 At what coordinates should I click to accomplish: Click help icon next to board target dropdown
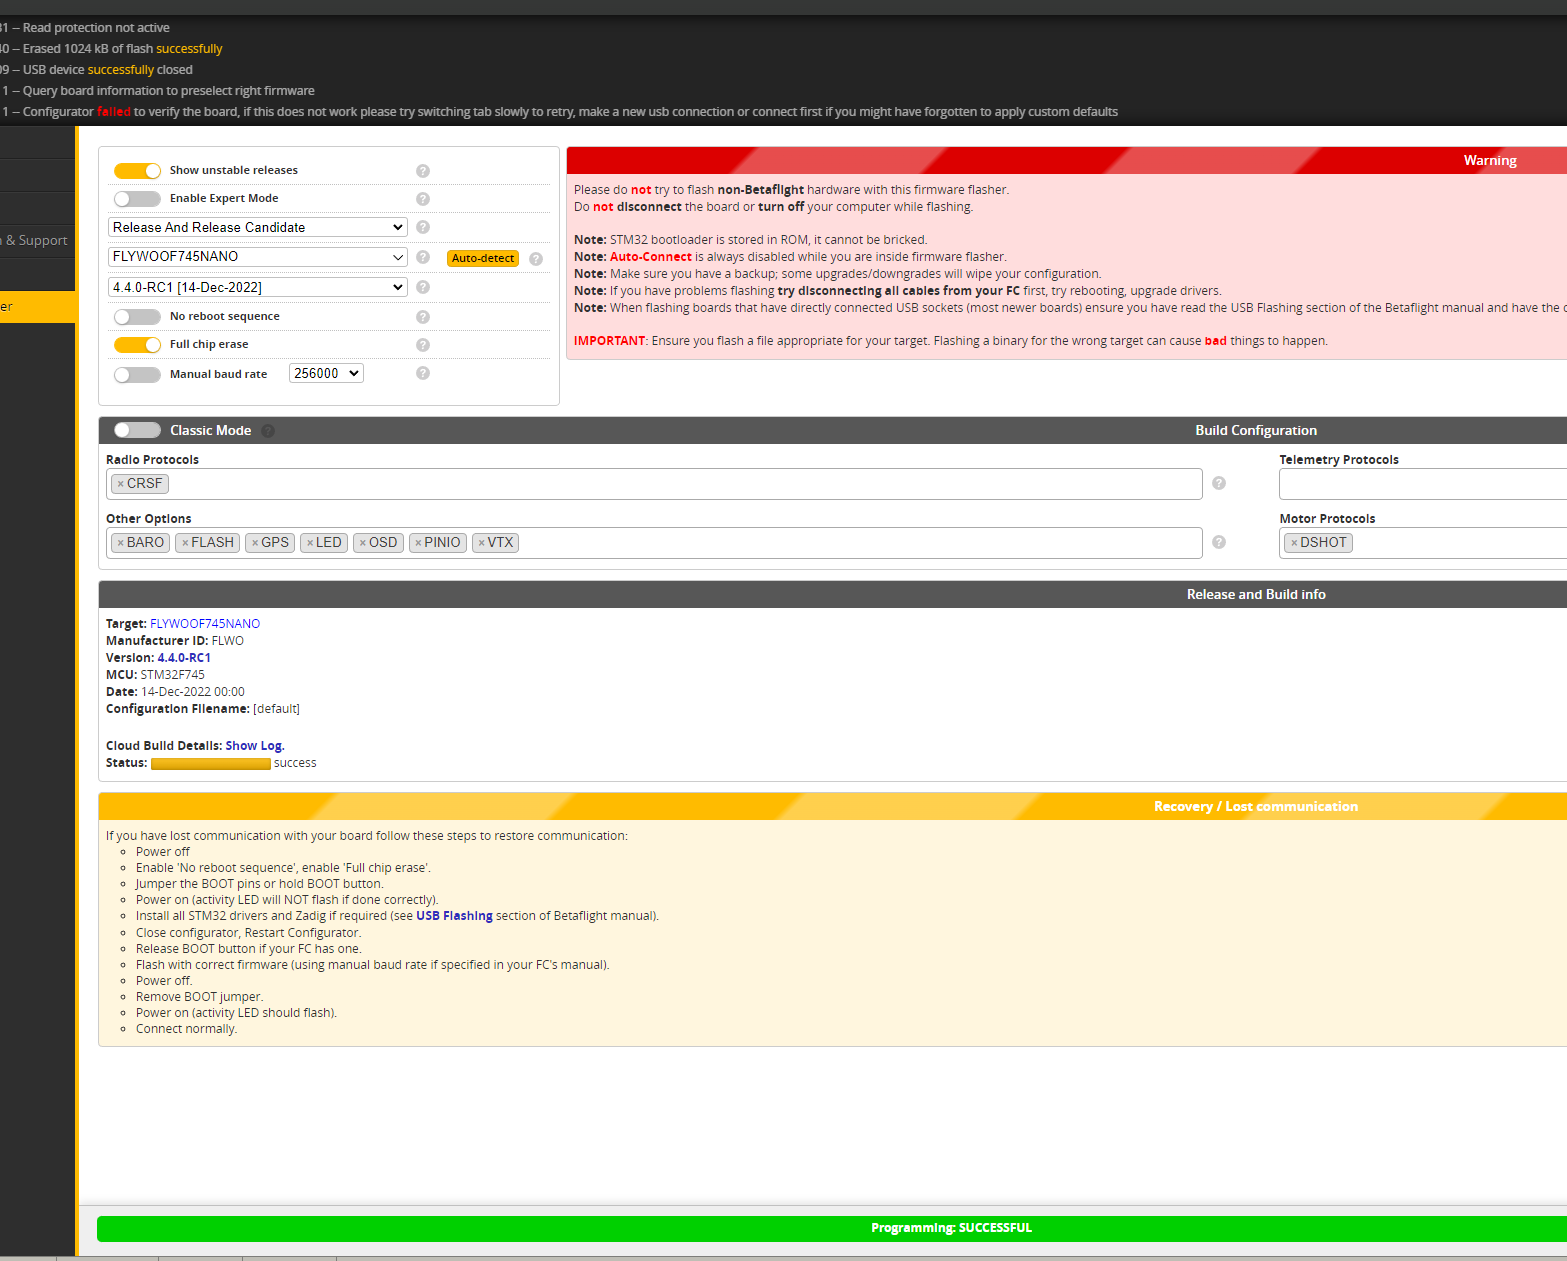click(x=423, y=257)
